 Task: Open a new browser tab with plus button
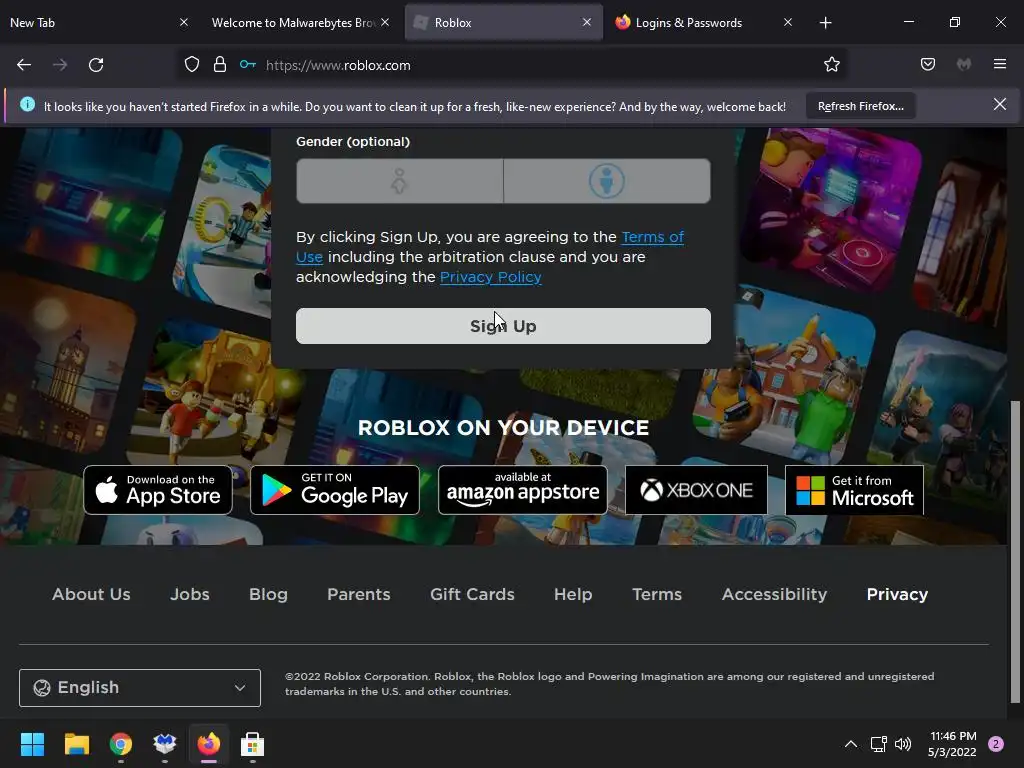[825, 23]
